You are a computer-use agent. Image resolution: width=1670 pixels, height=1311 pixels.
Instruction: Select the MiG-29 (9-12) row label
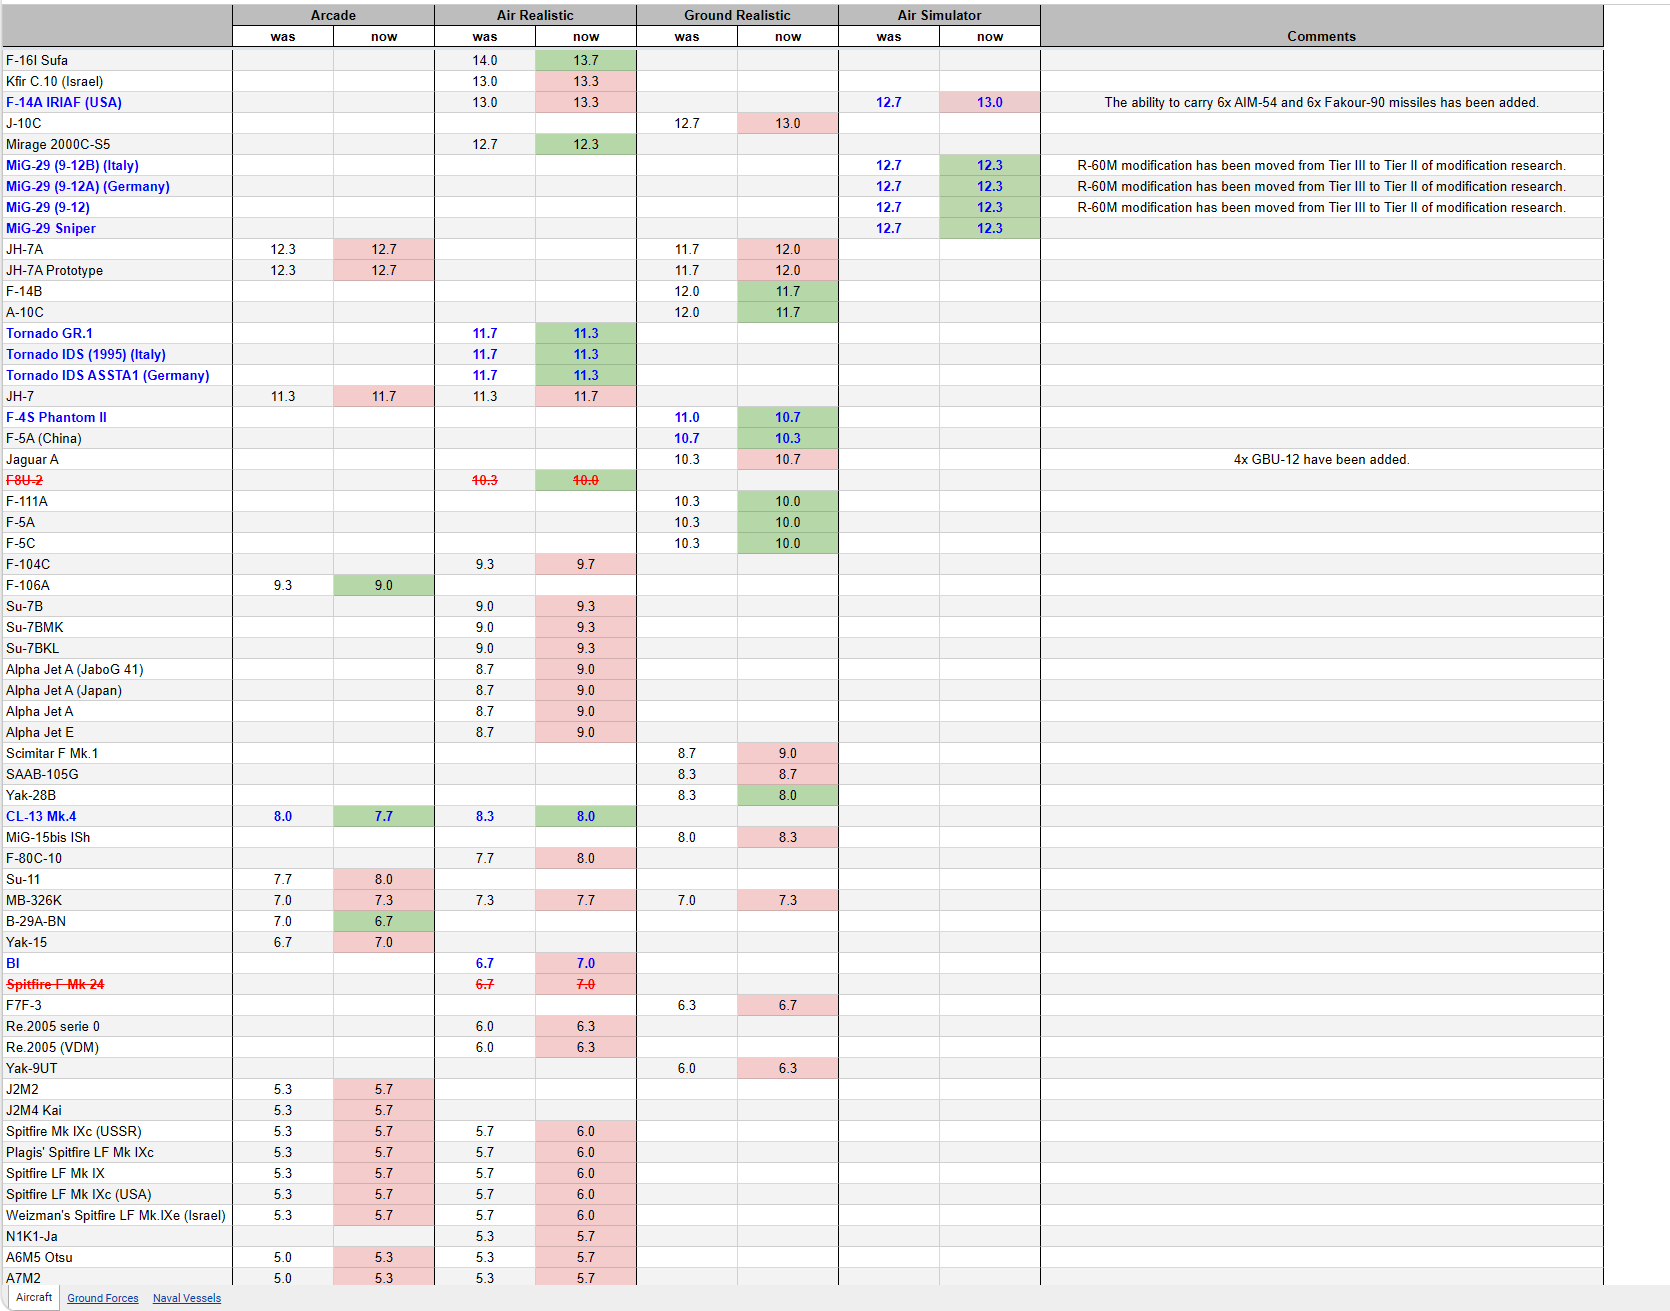[x=48, y=207]
